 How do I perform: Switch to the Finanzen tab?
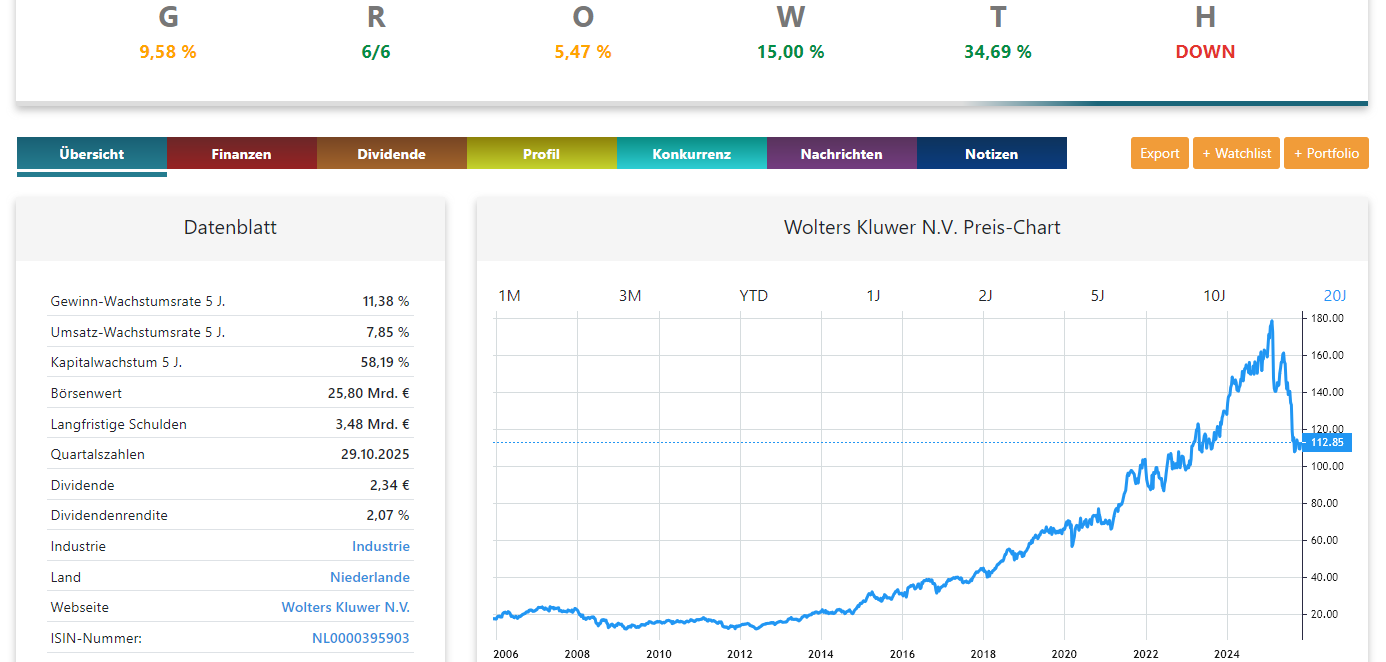pos(241,154)
